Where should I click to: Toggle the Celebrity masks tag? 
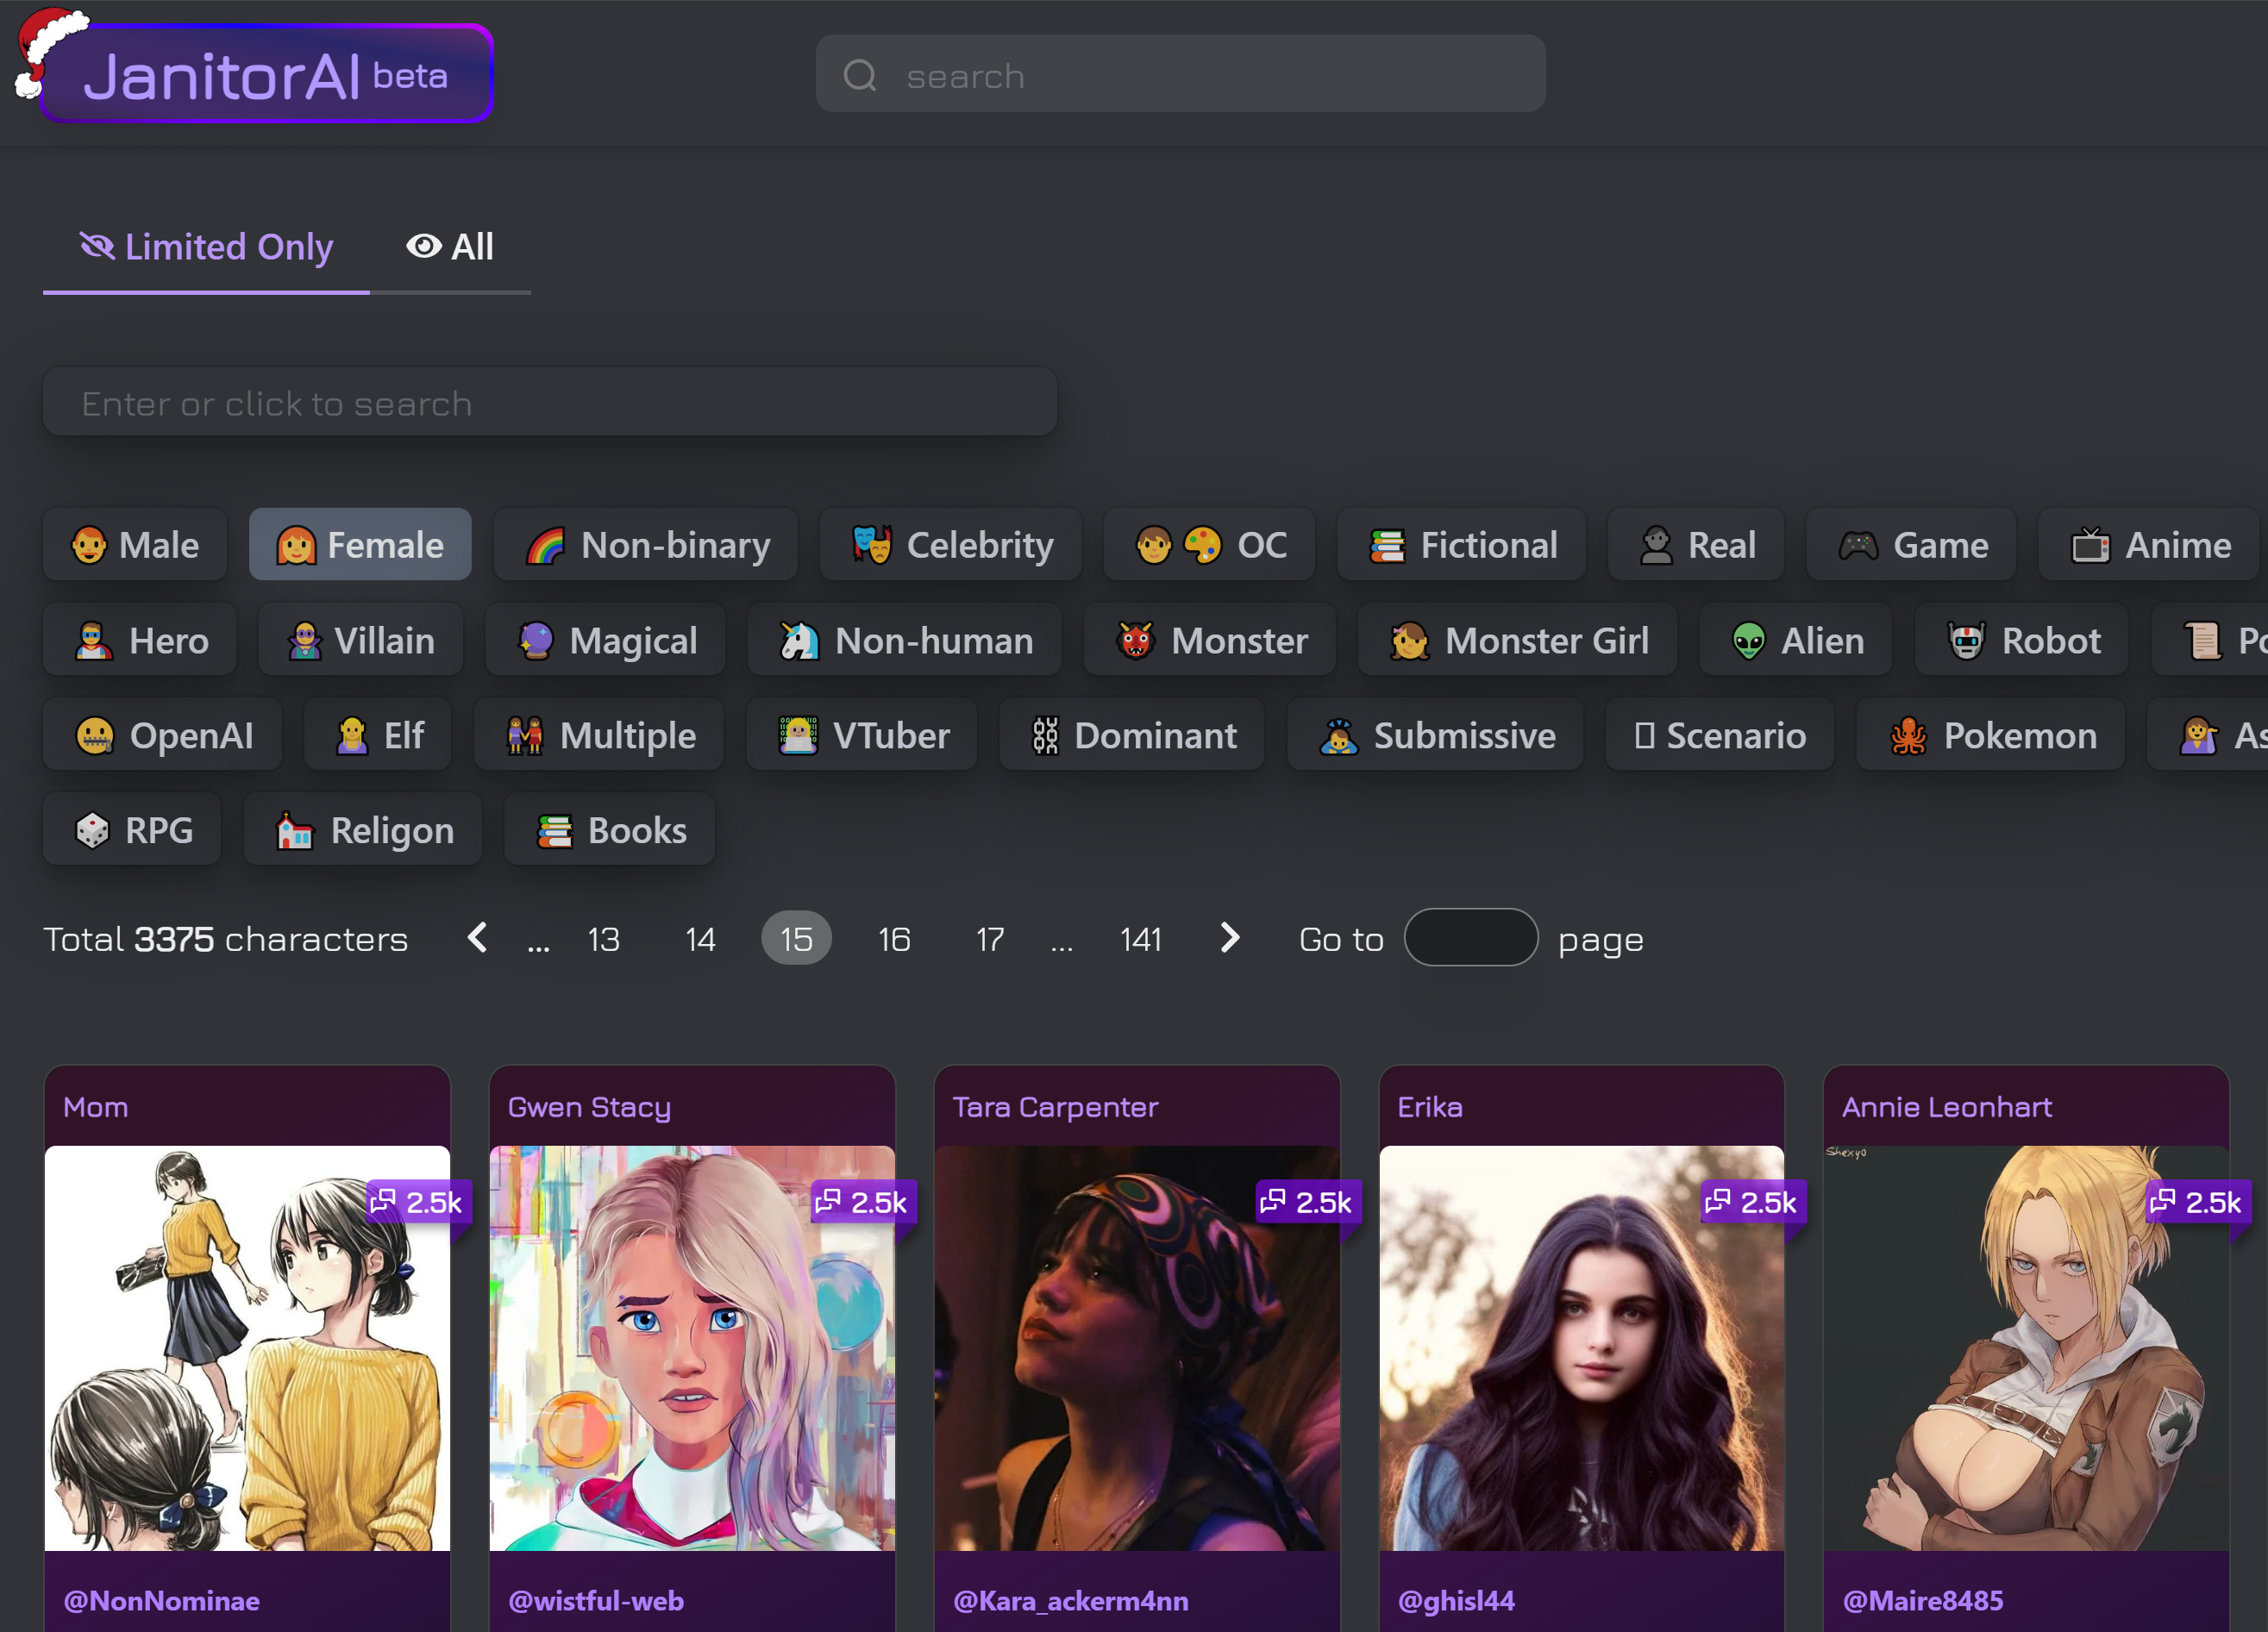pyautogui.click(x=951, y=545)
